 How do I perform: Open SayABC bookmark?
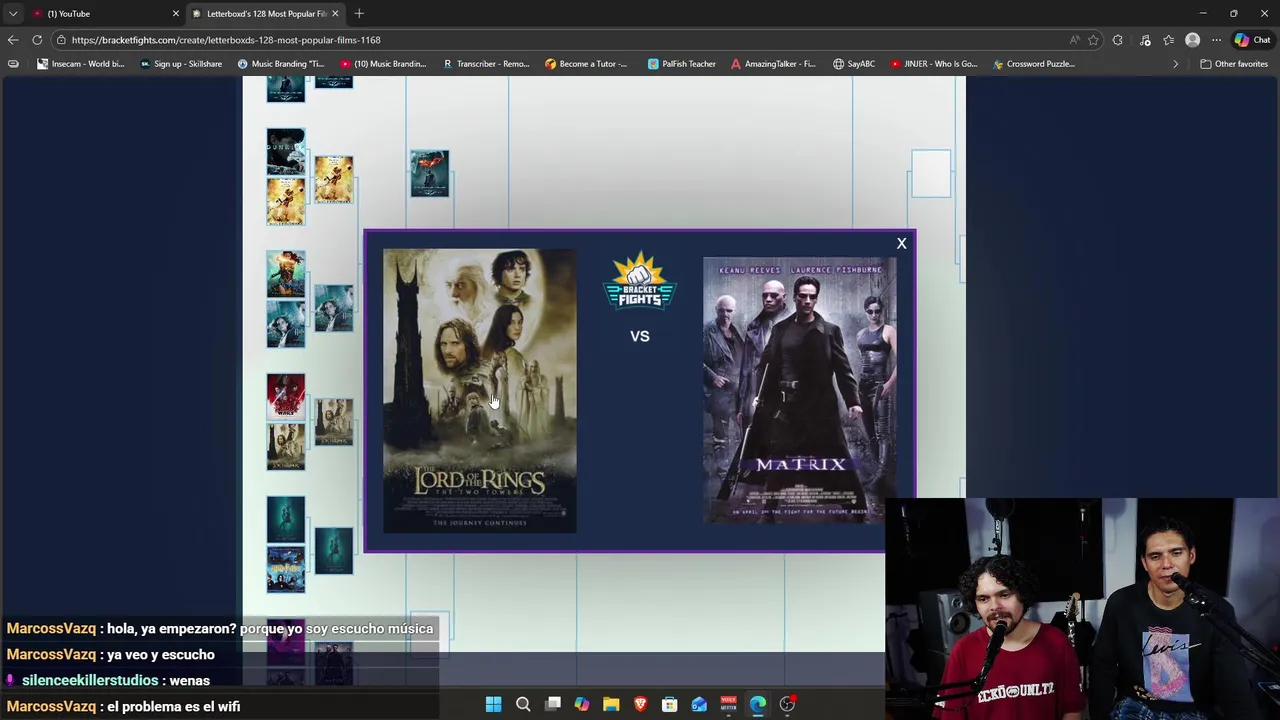pyautogui.click(x=853, y=64)
